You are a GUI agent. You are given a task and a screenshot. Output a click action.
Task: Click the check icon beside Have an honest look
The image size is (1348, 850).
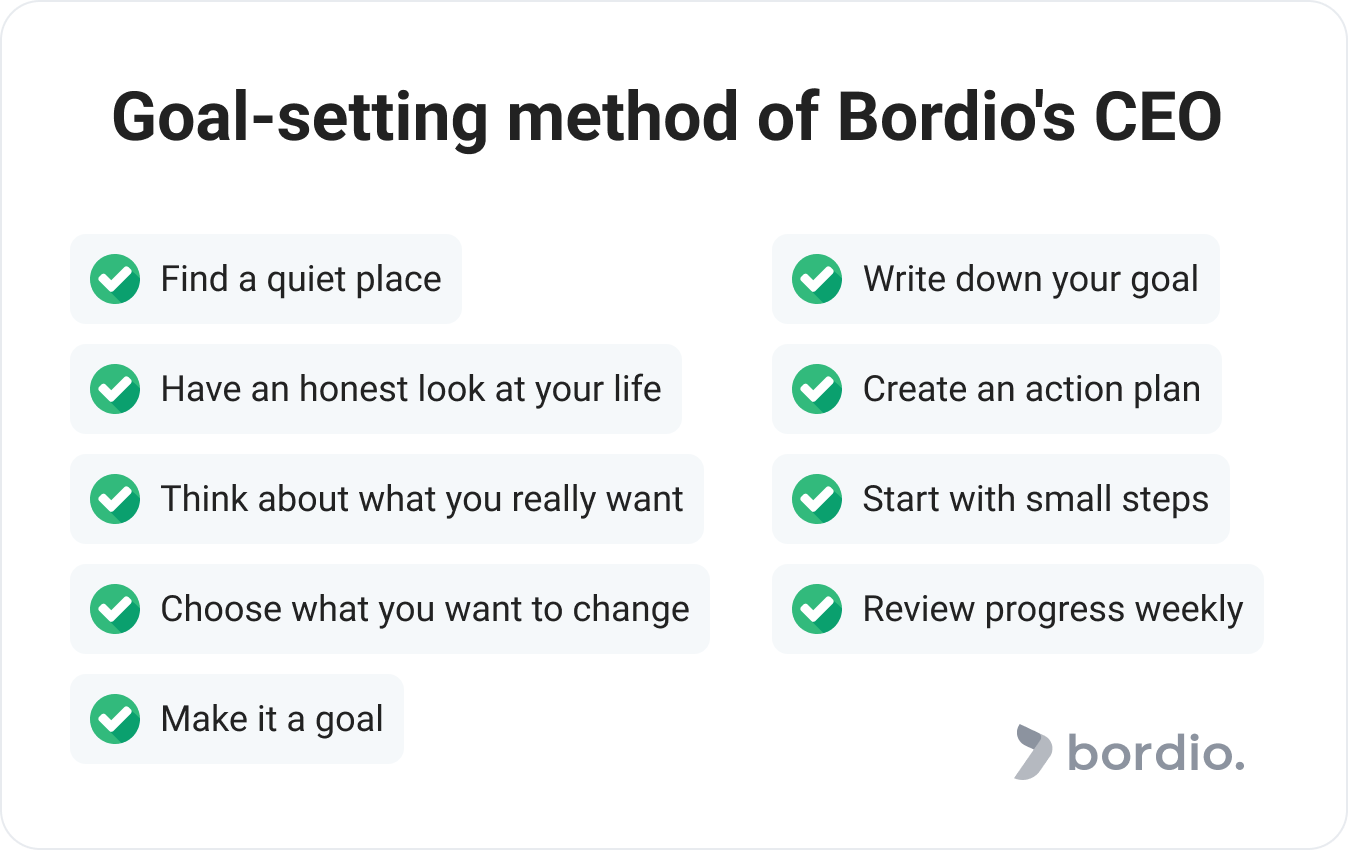(x=115, y=389)
